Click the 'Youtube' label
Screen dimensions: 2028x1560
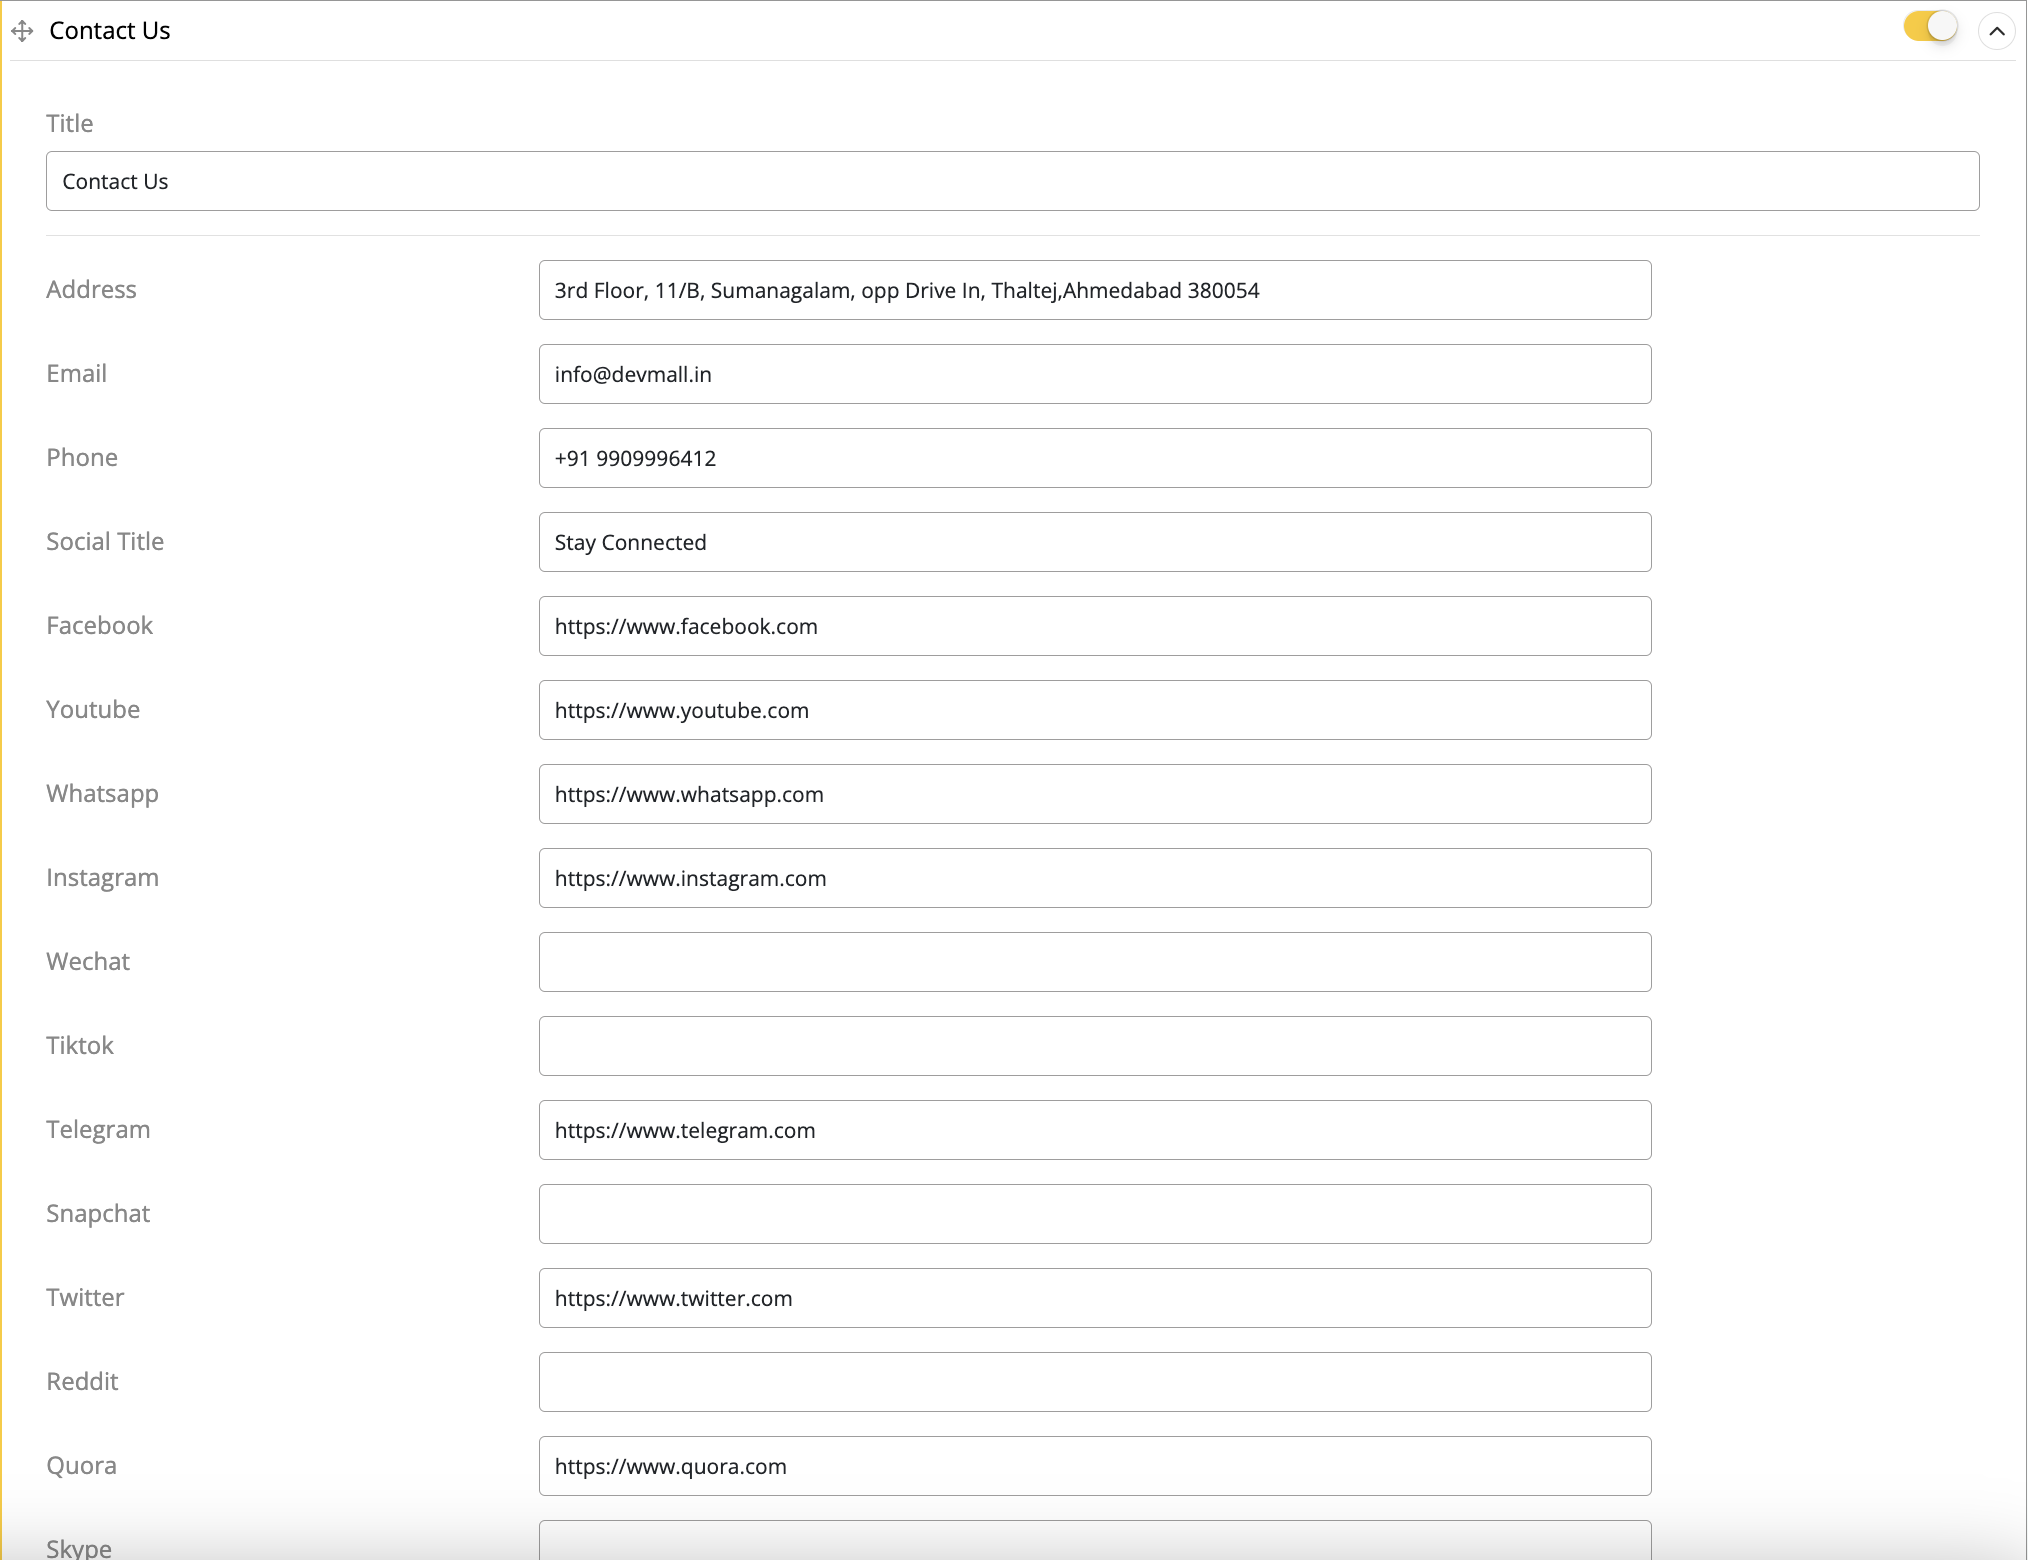pyautogui.click(x=93, y=709)
